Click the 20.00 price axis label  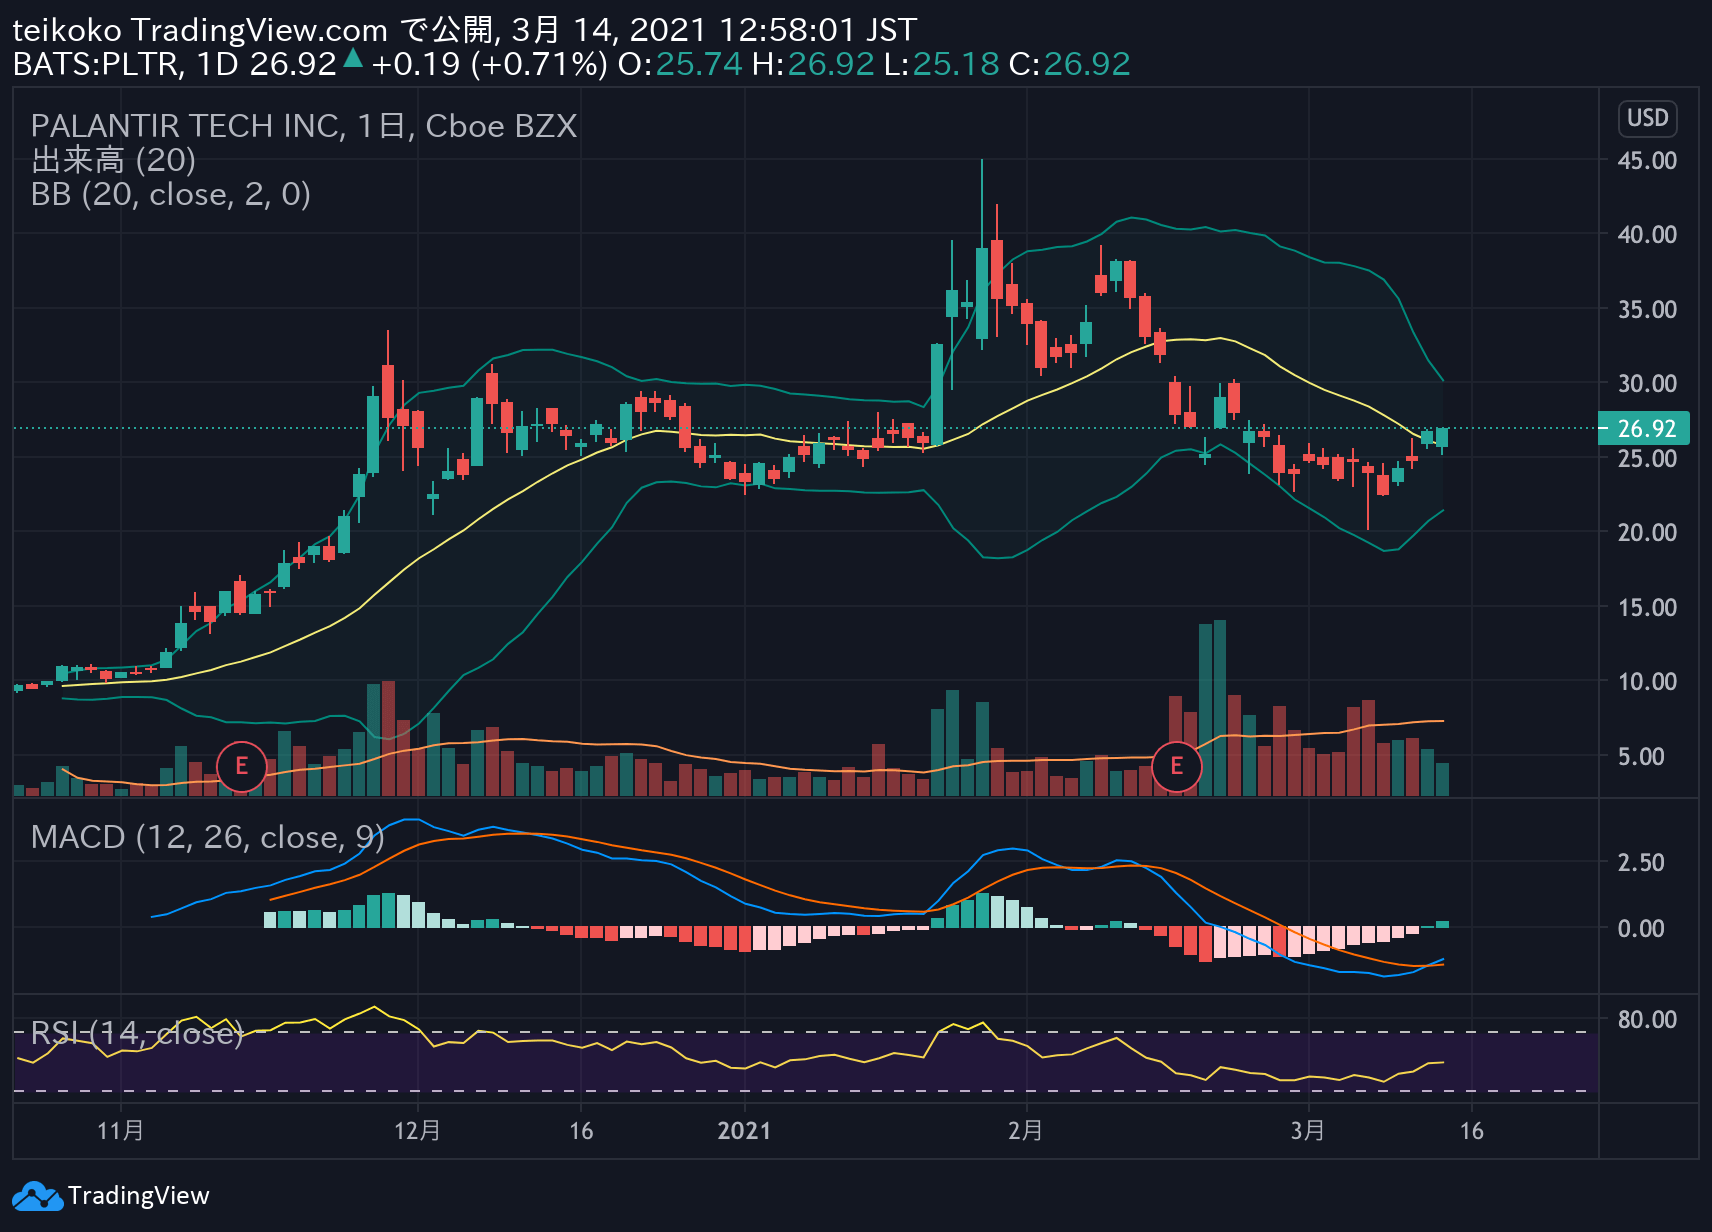click(x=1647, y=533)
